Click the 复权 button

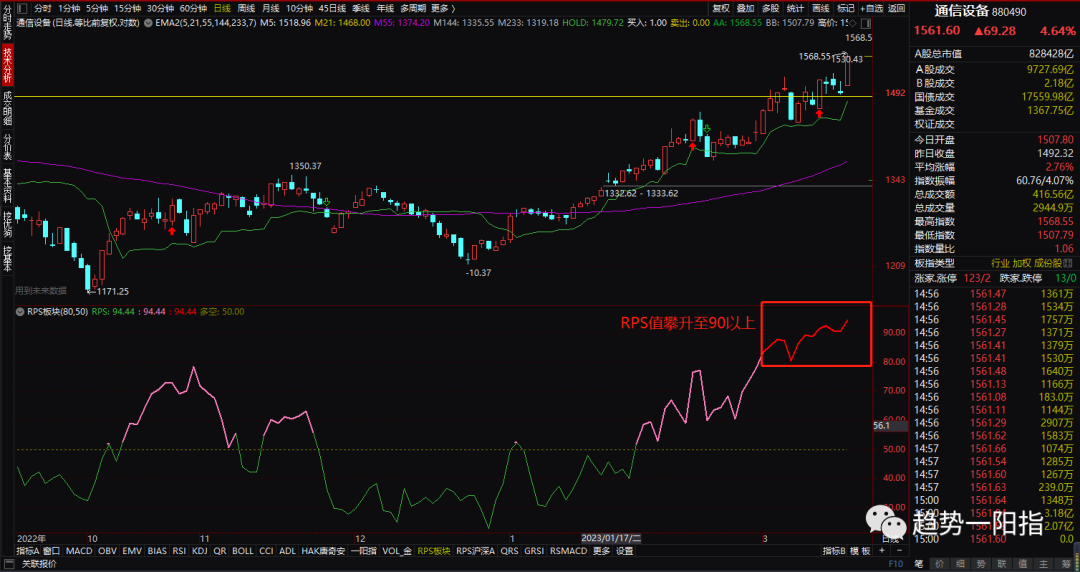tap(721, 8)
